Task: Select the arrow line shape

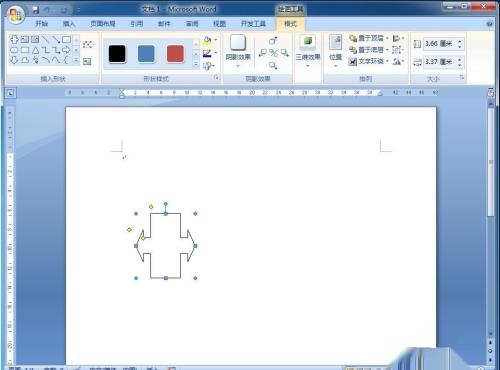Action: point(56,39)
